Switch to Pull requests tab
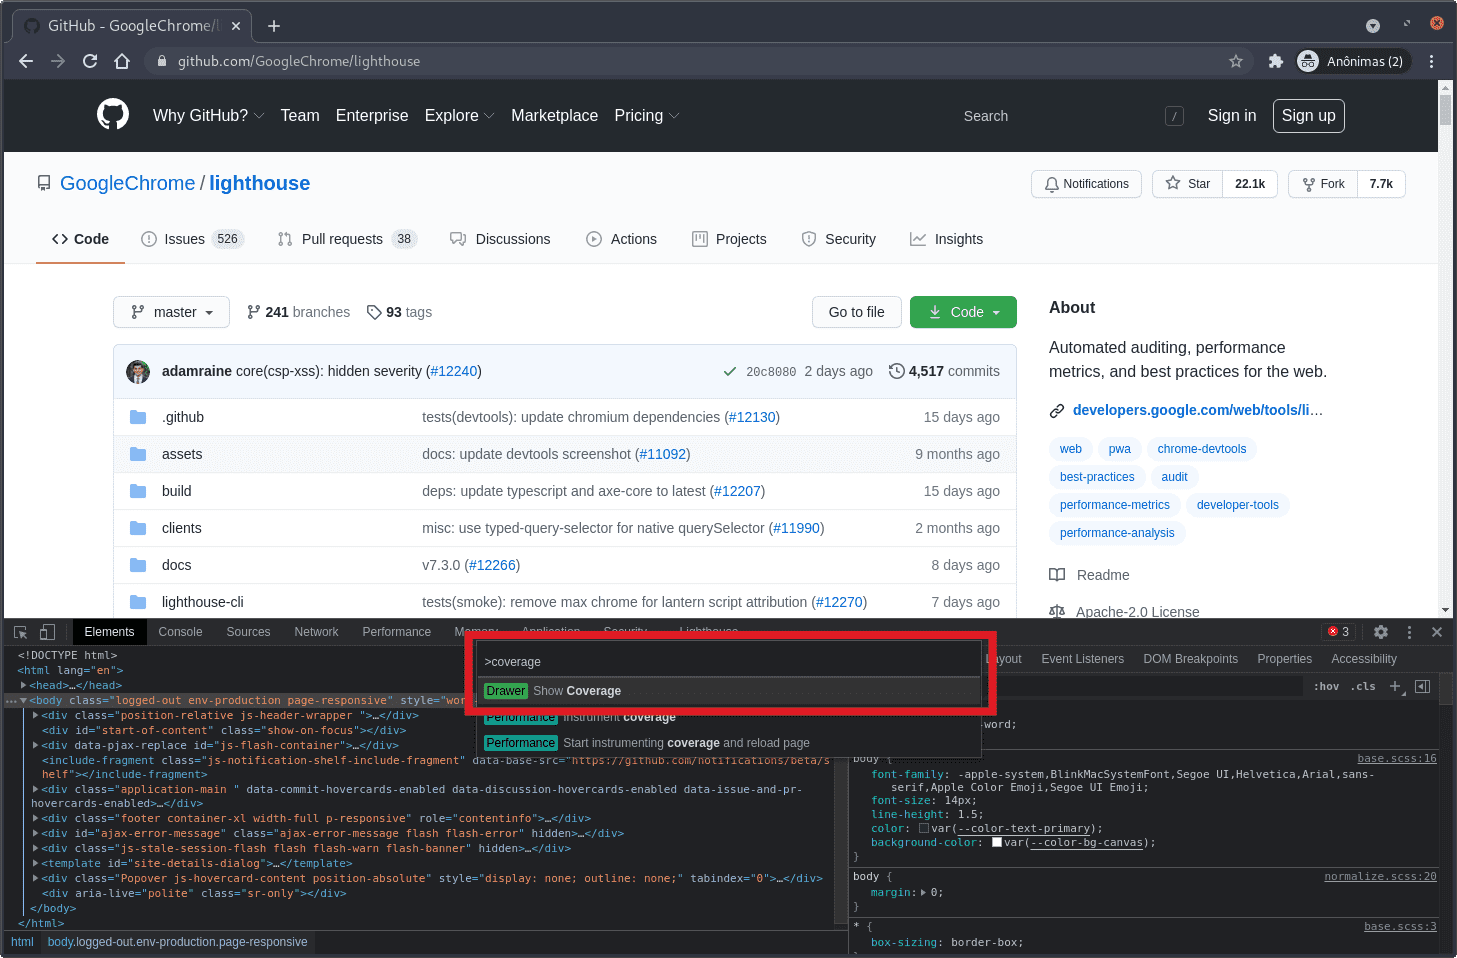The width and height of the screenshot is (1457, 958). 347,239
